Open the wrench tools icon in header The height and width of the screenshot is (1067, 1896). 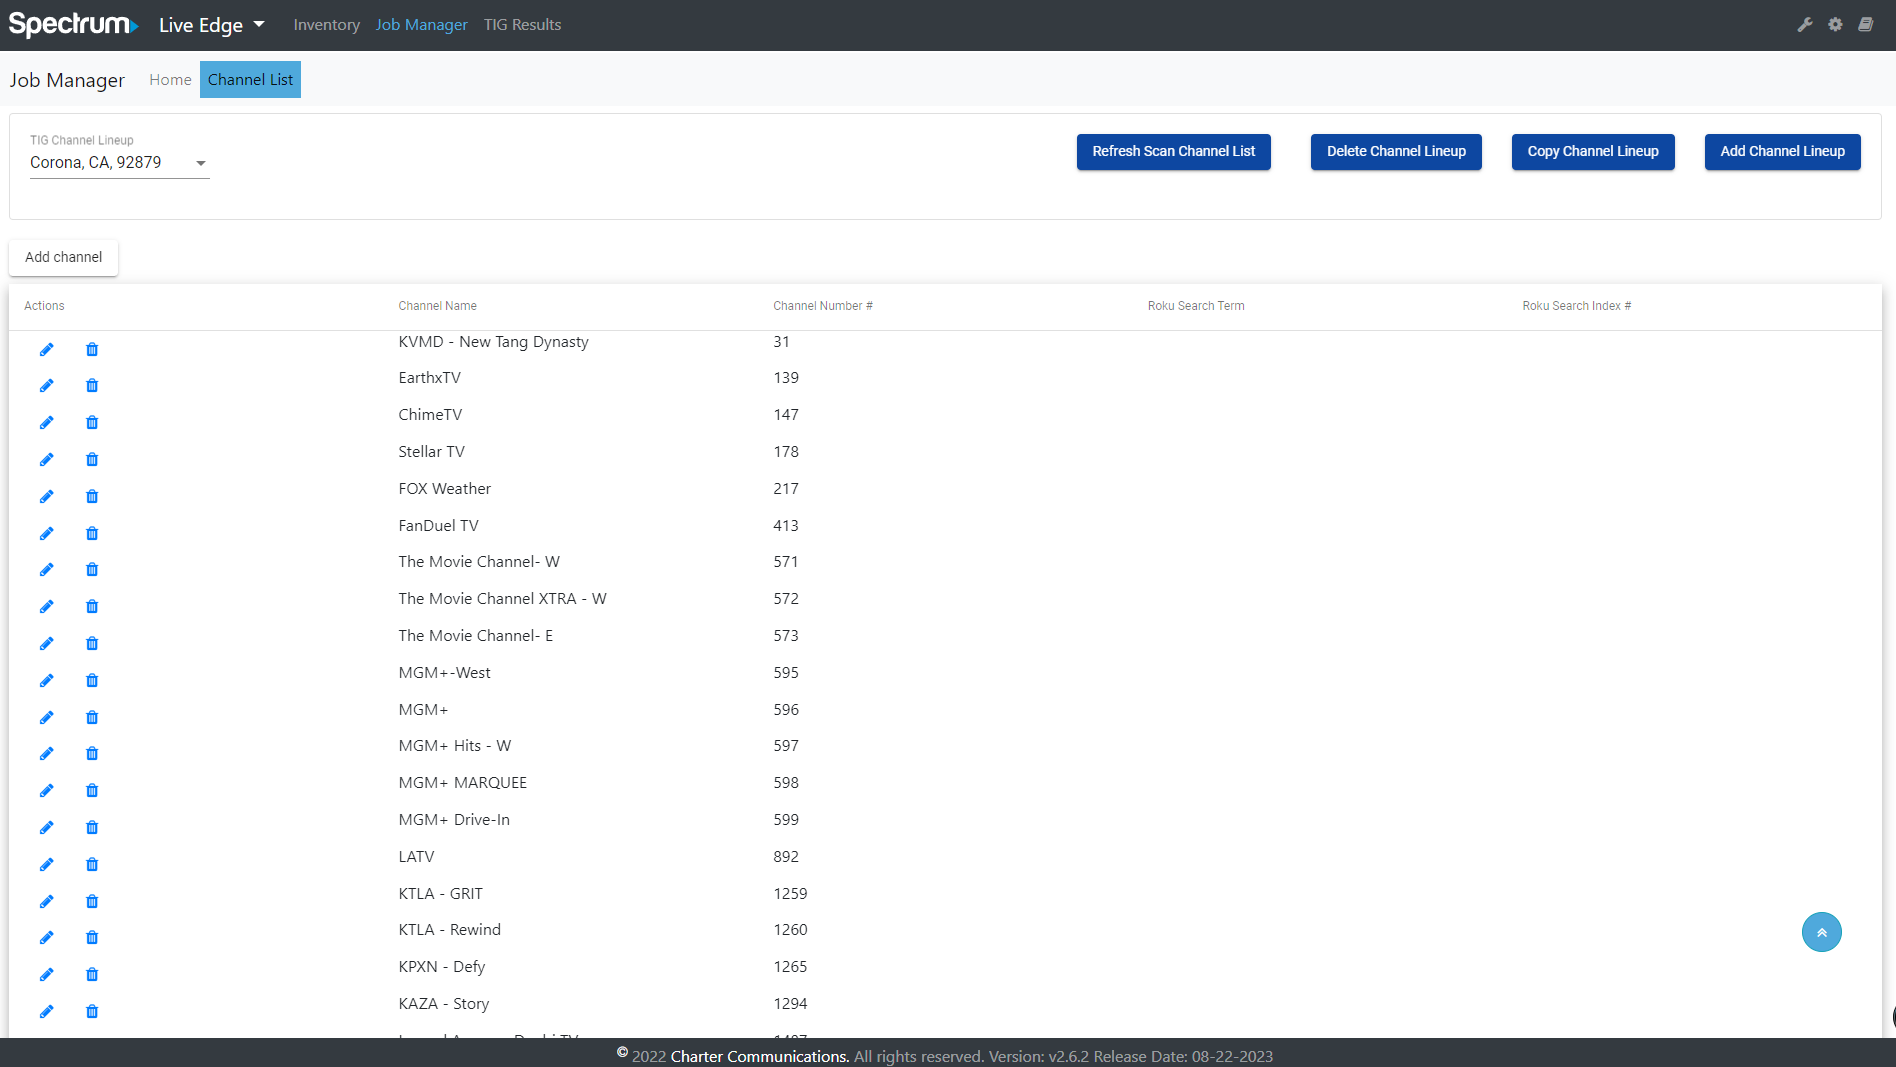1805,25
